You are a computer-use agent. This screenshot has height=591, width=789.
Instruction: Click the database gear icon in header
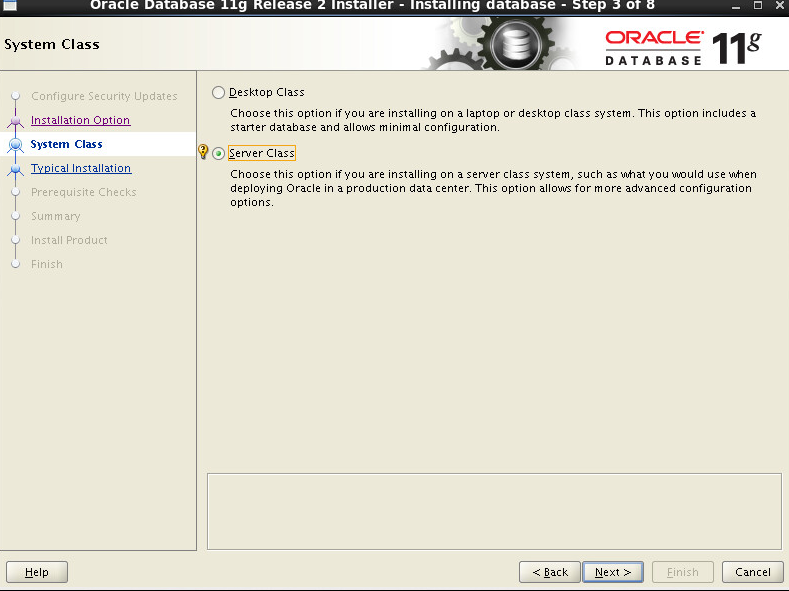point(515,44)
